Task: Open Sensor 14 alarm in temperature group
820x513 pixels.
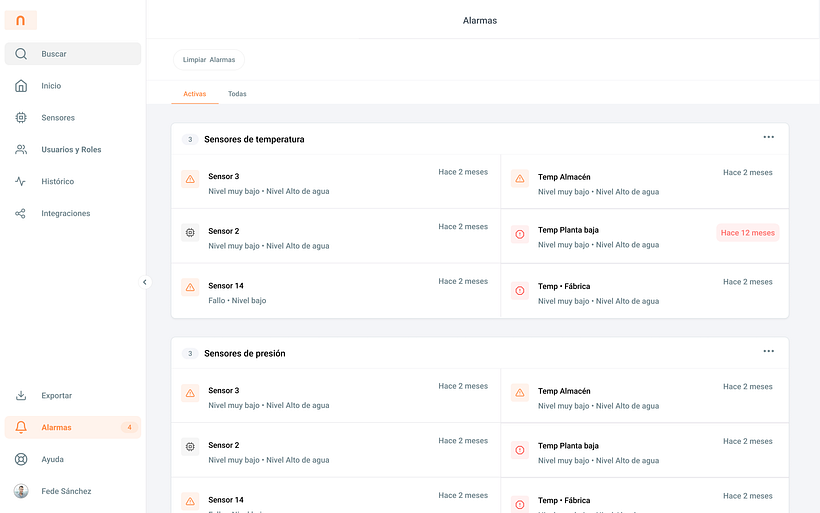Action: coord(226,286)
